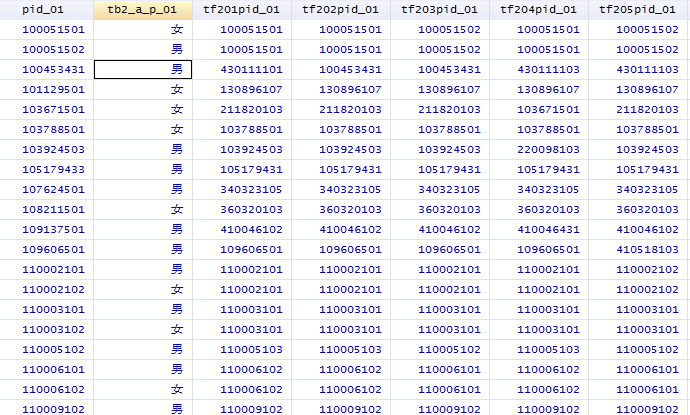Click 360320103 in the tf202pid_01 column
Image resolution: width=690 pixels, height=415 pixels.
[x=341, y=210]
